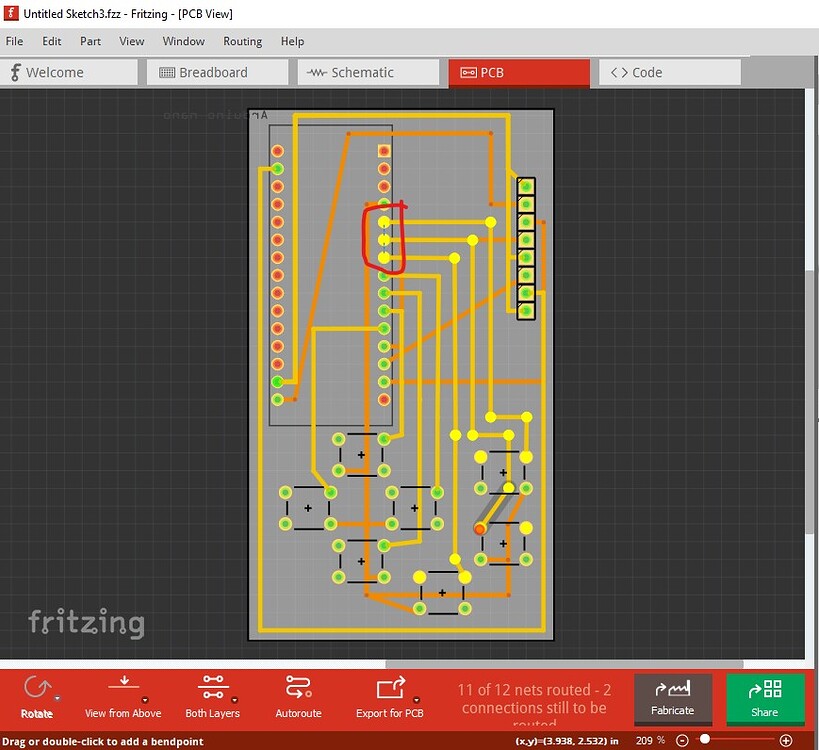Viewport: 819px width, 750px height.
Task: Run the Autoroute tool
Action: point(299,686)
